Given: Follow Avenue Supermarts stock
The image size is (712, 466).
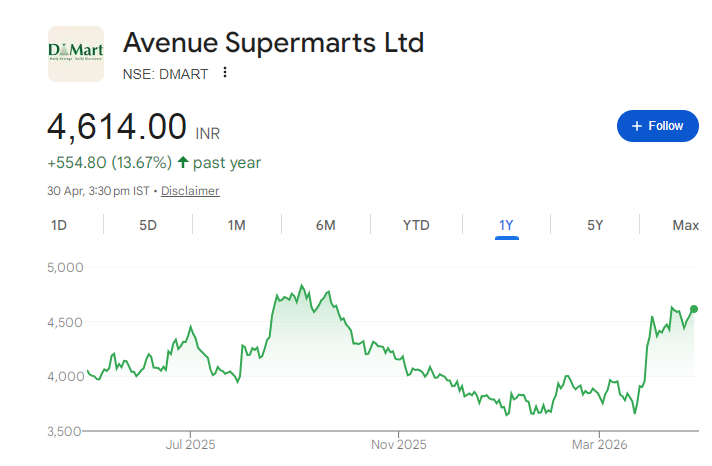Looking at the screenshot, I should (x=658, y=126).
